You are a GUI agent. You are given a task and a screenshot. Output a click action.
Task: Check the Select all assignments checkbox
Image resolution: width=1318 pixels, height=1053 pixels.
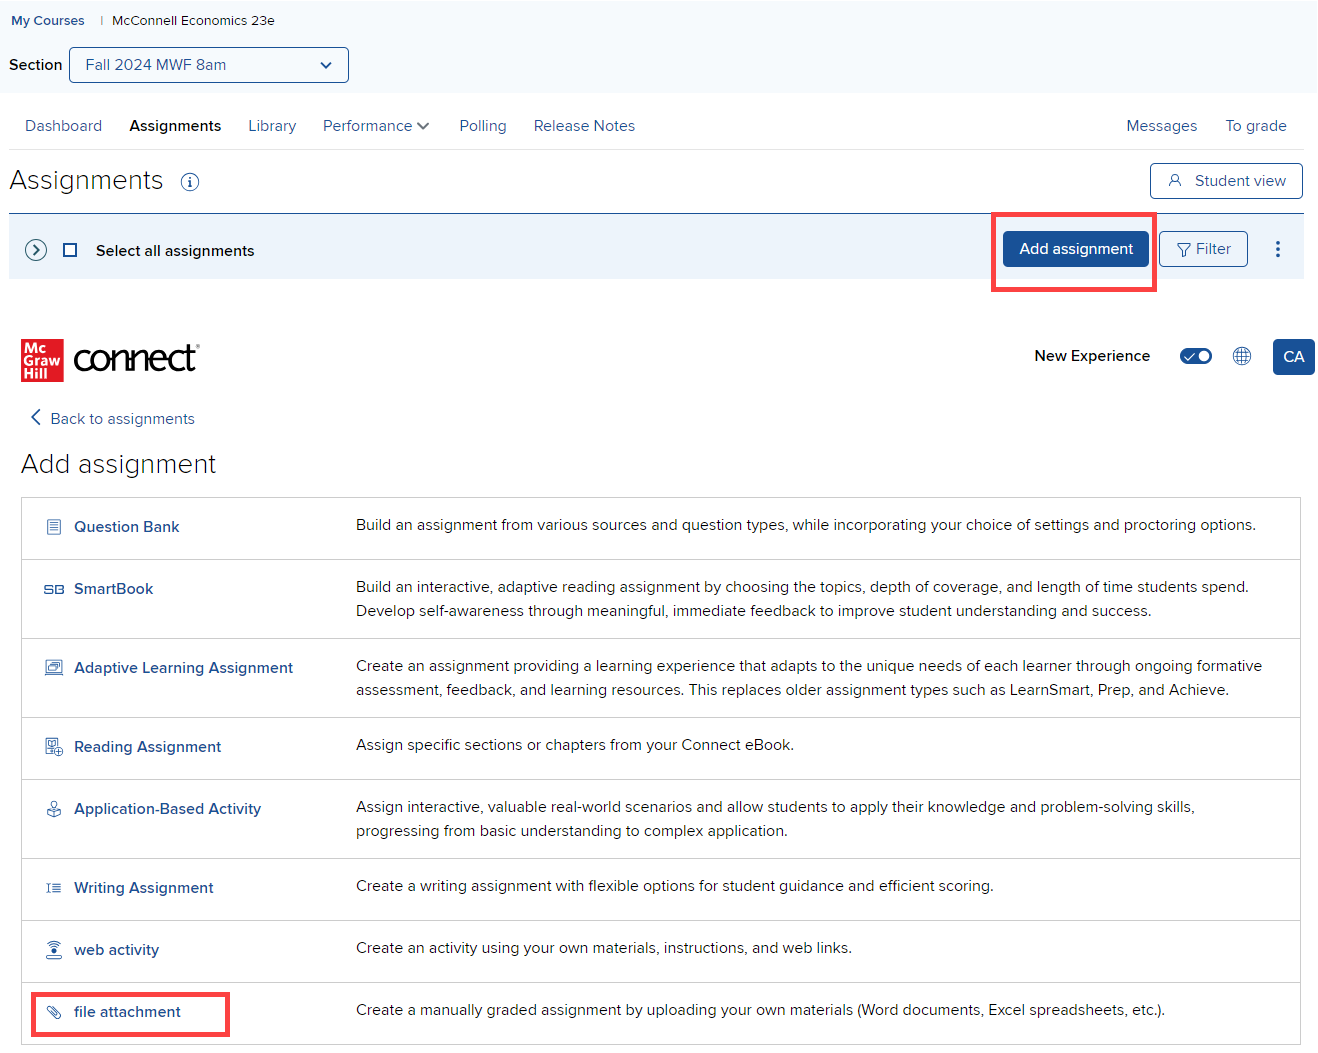coord(70,250)
